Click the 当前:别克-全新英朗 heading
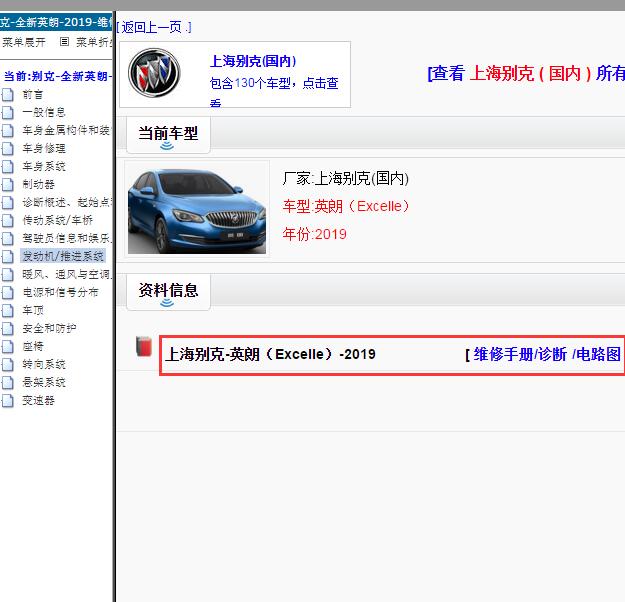This screenshot has height=602, width=625. [58, 76]
